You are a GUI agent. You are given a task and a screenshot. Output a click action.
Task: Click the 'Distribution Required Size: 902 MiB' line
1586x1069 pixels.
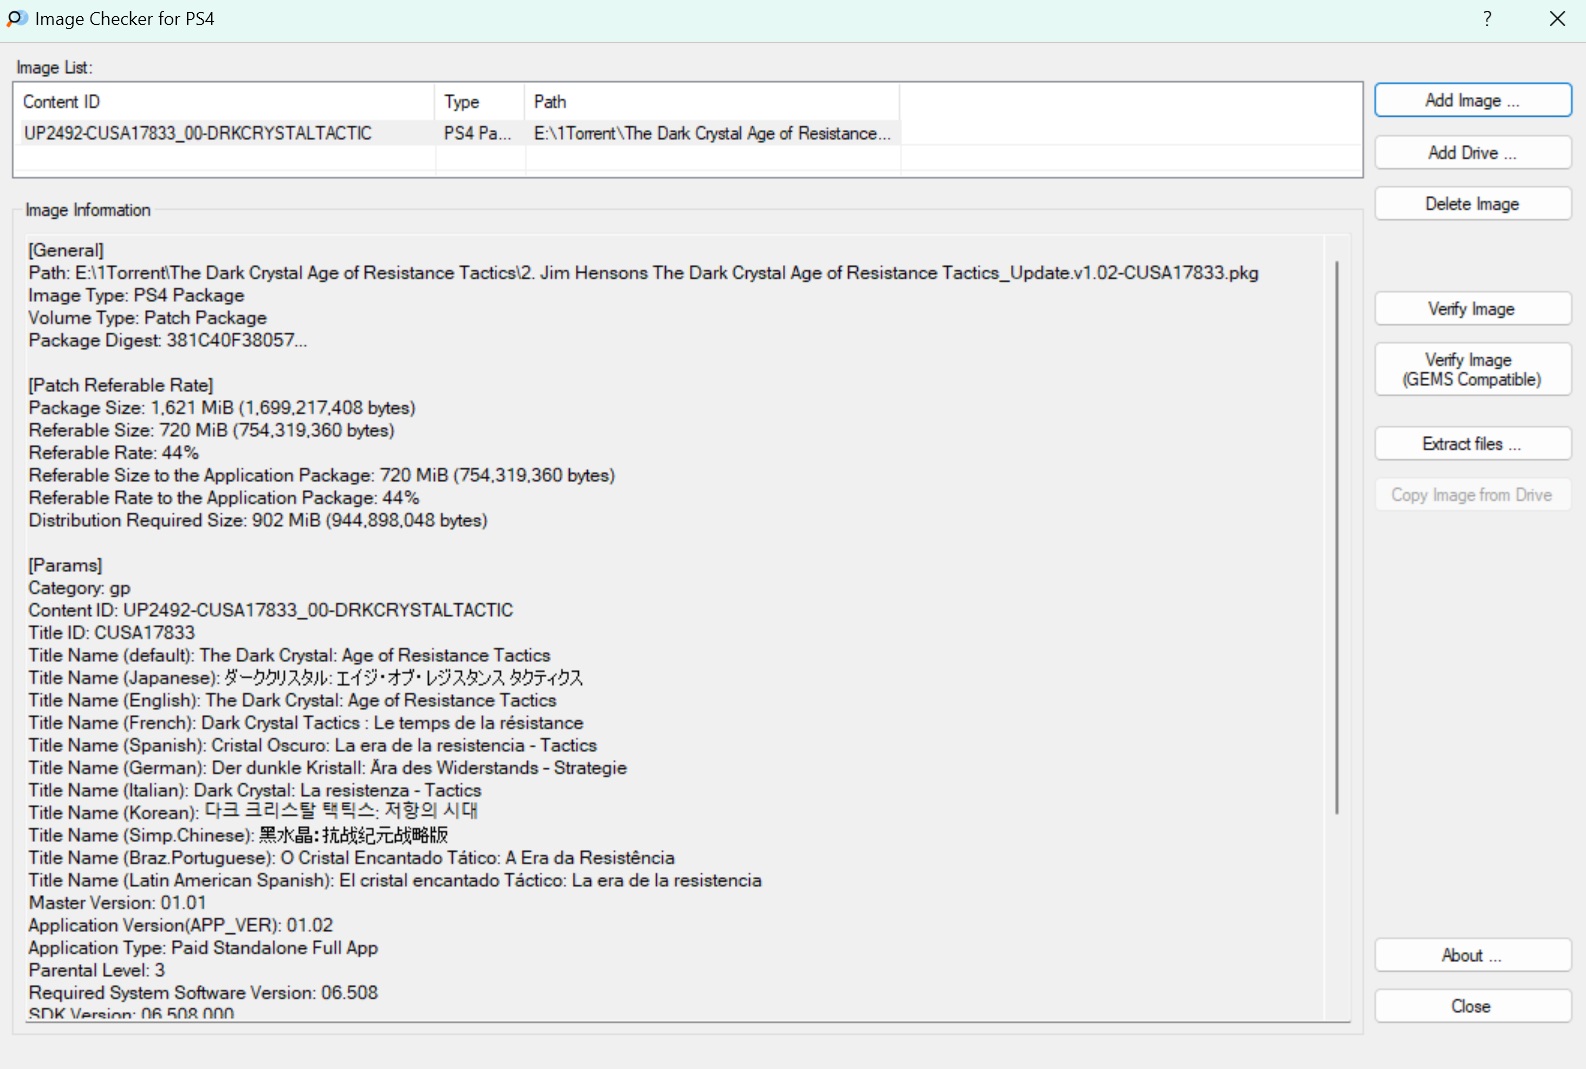pos(258,520)
